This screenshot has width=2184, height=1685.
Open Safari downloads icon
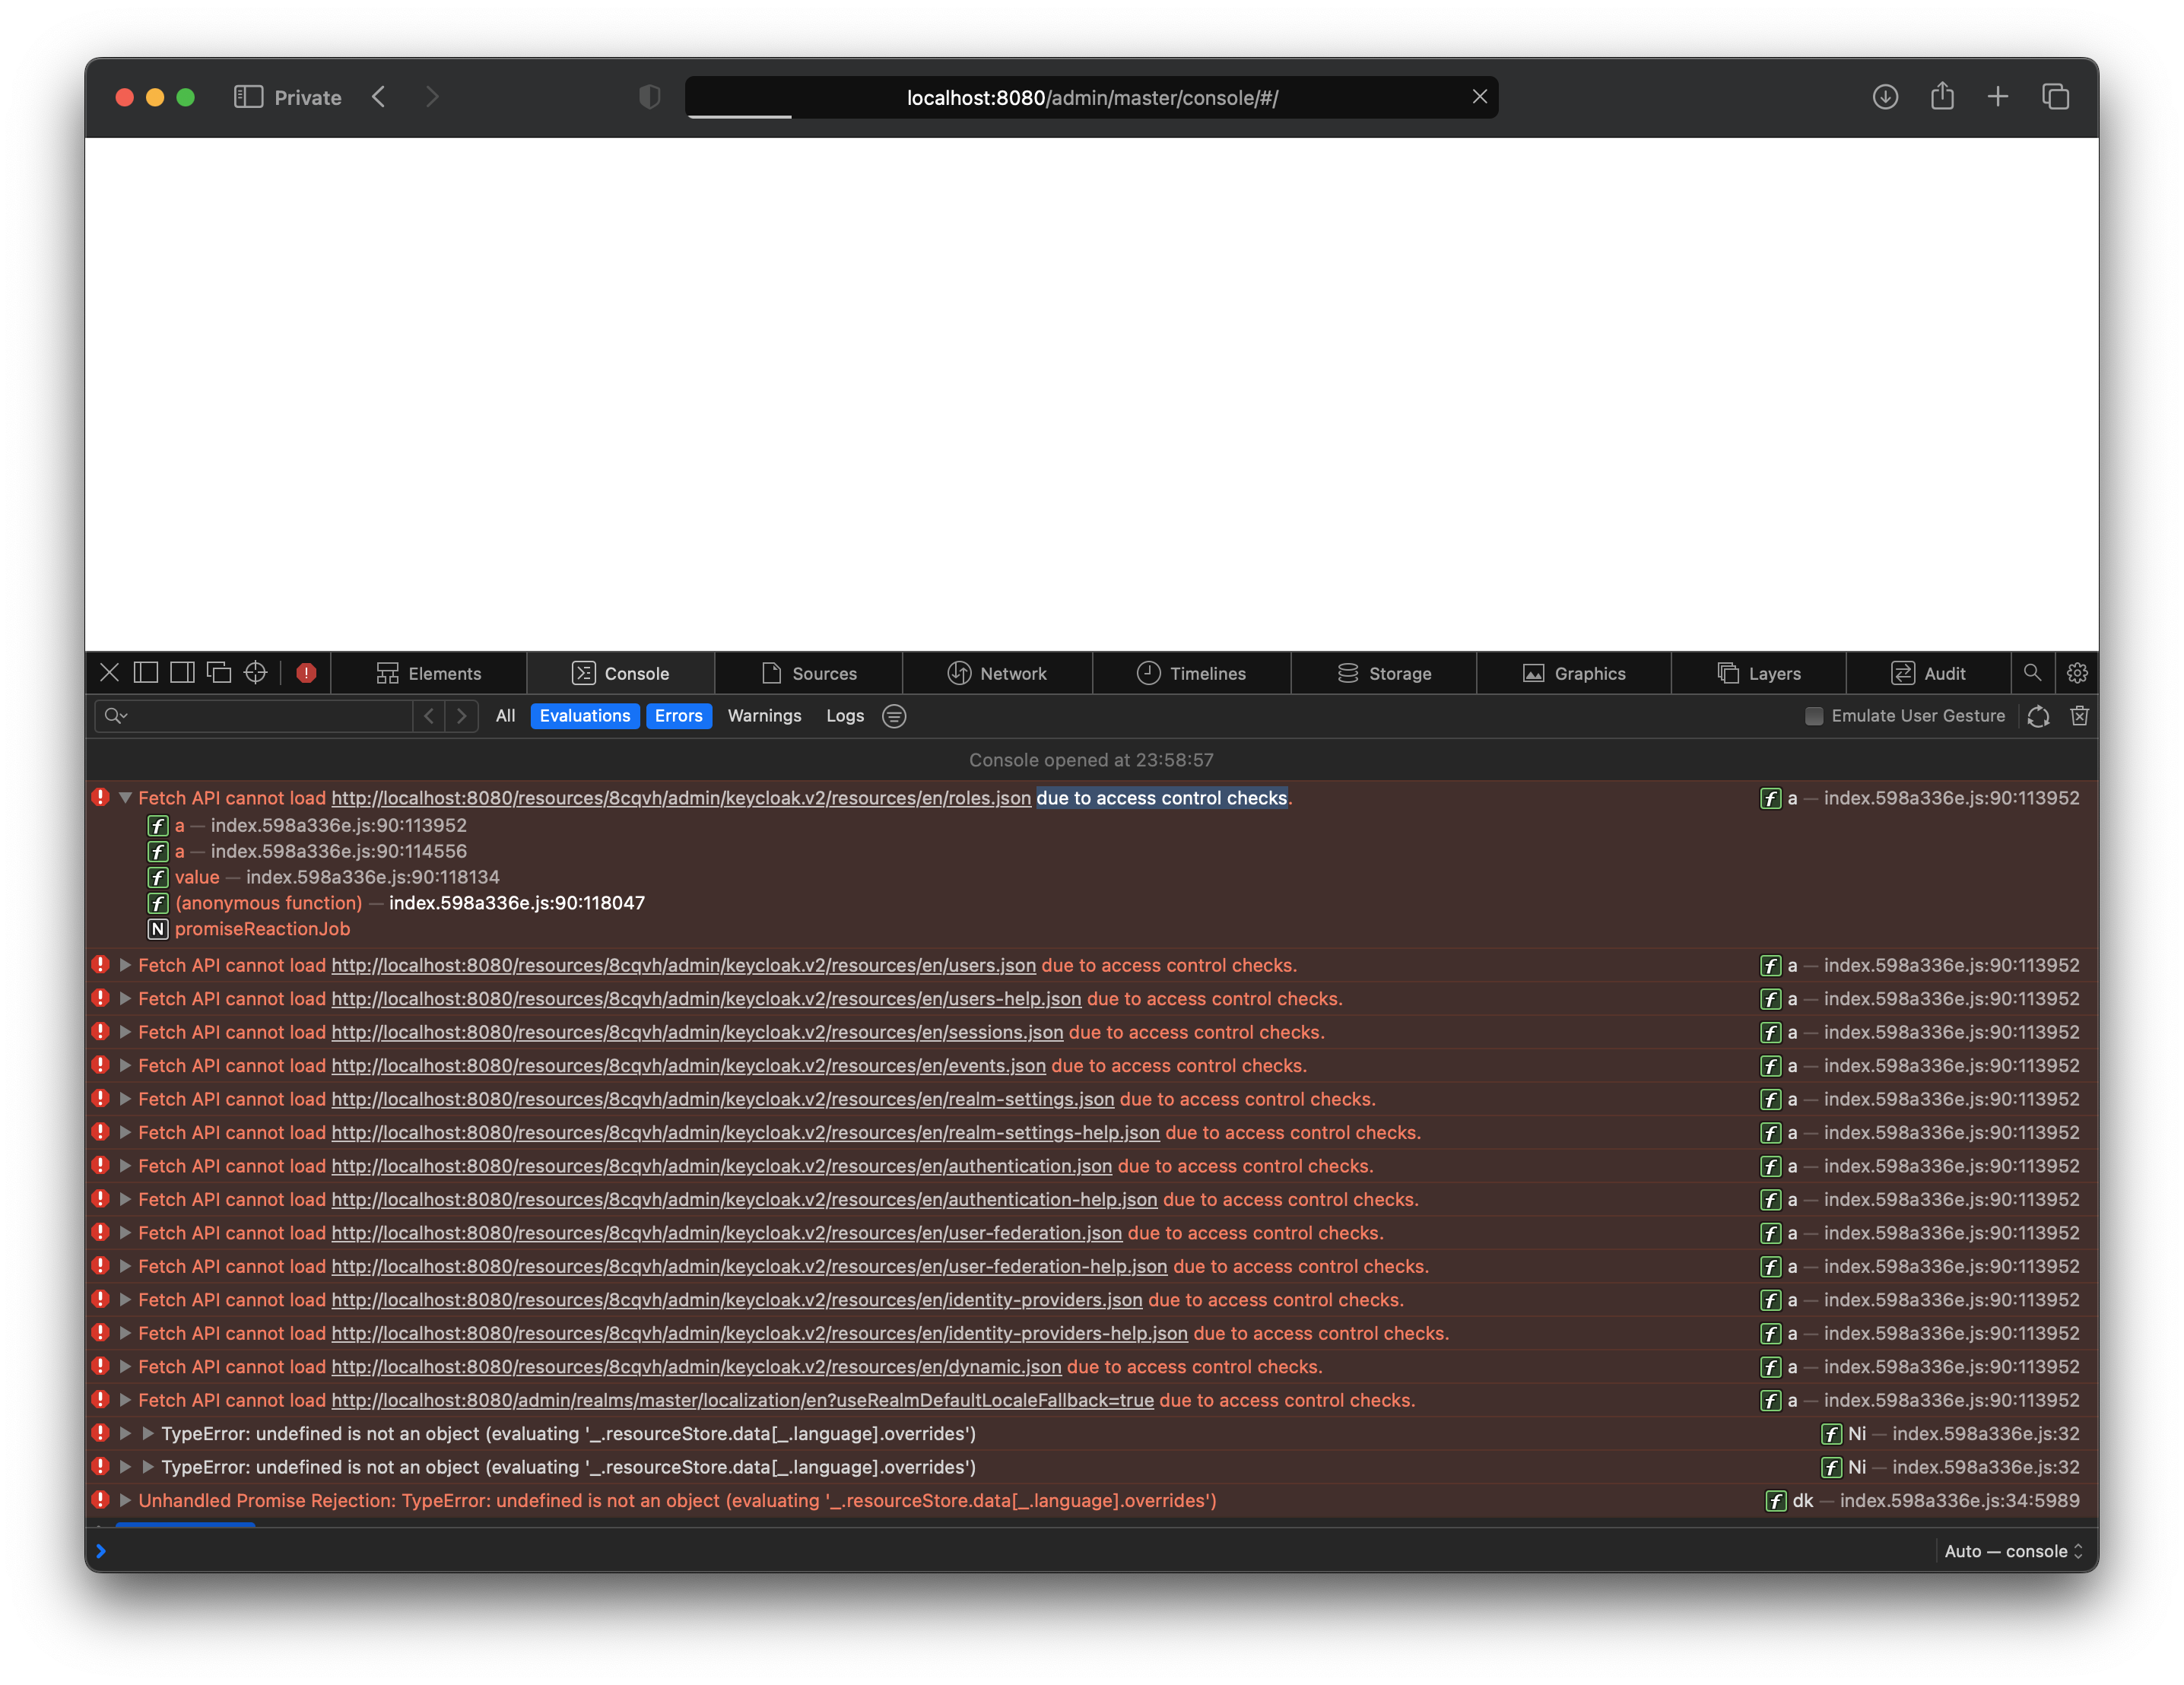coord(1885,97)
